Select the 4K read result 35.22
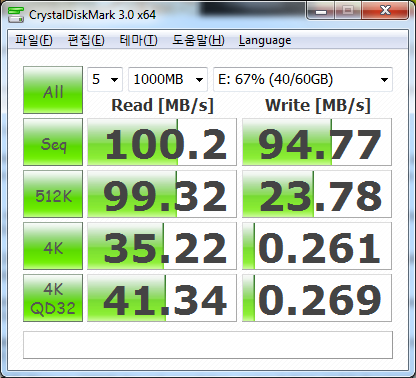Screen dimensions: 416x378 (x=162, y=246)
